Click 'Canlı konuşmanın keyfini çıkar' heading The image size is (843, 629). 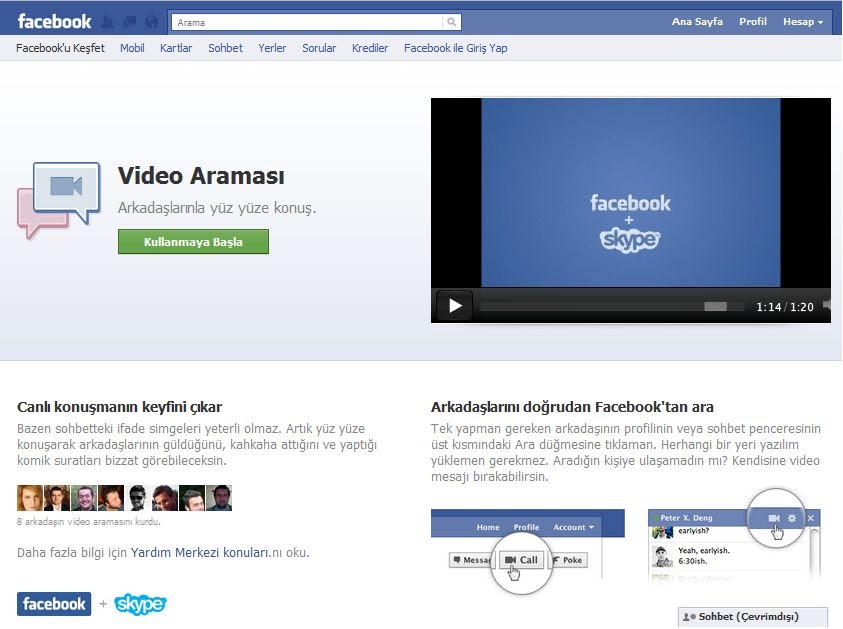[x=119, y=407]
